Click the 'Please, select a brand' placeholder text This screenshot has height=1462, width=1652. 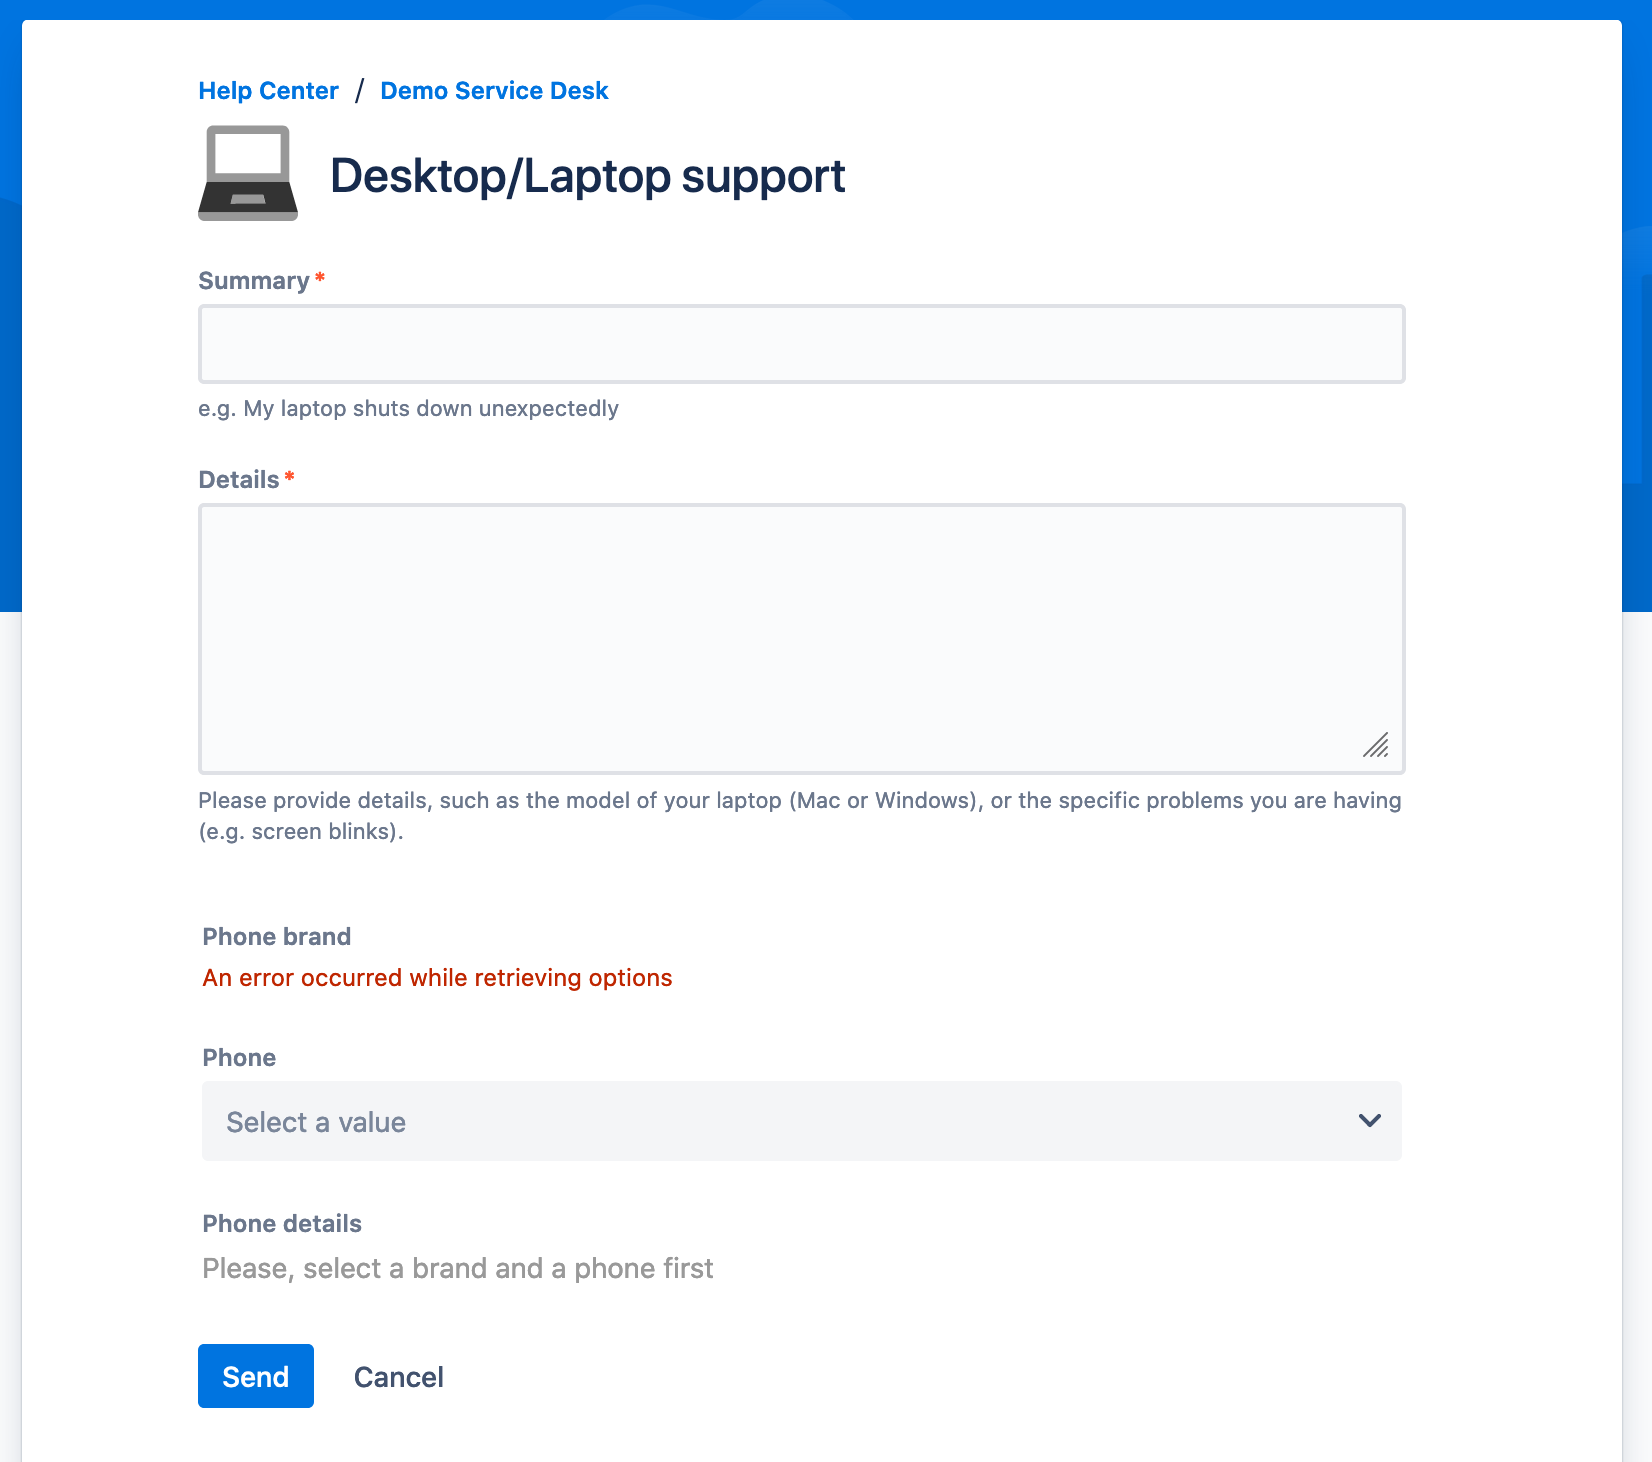pos(457,1269)
